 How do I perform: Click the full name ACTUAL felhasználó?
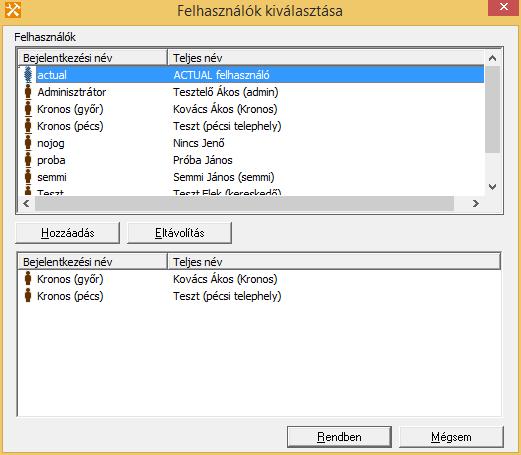(x=222, y=75)
